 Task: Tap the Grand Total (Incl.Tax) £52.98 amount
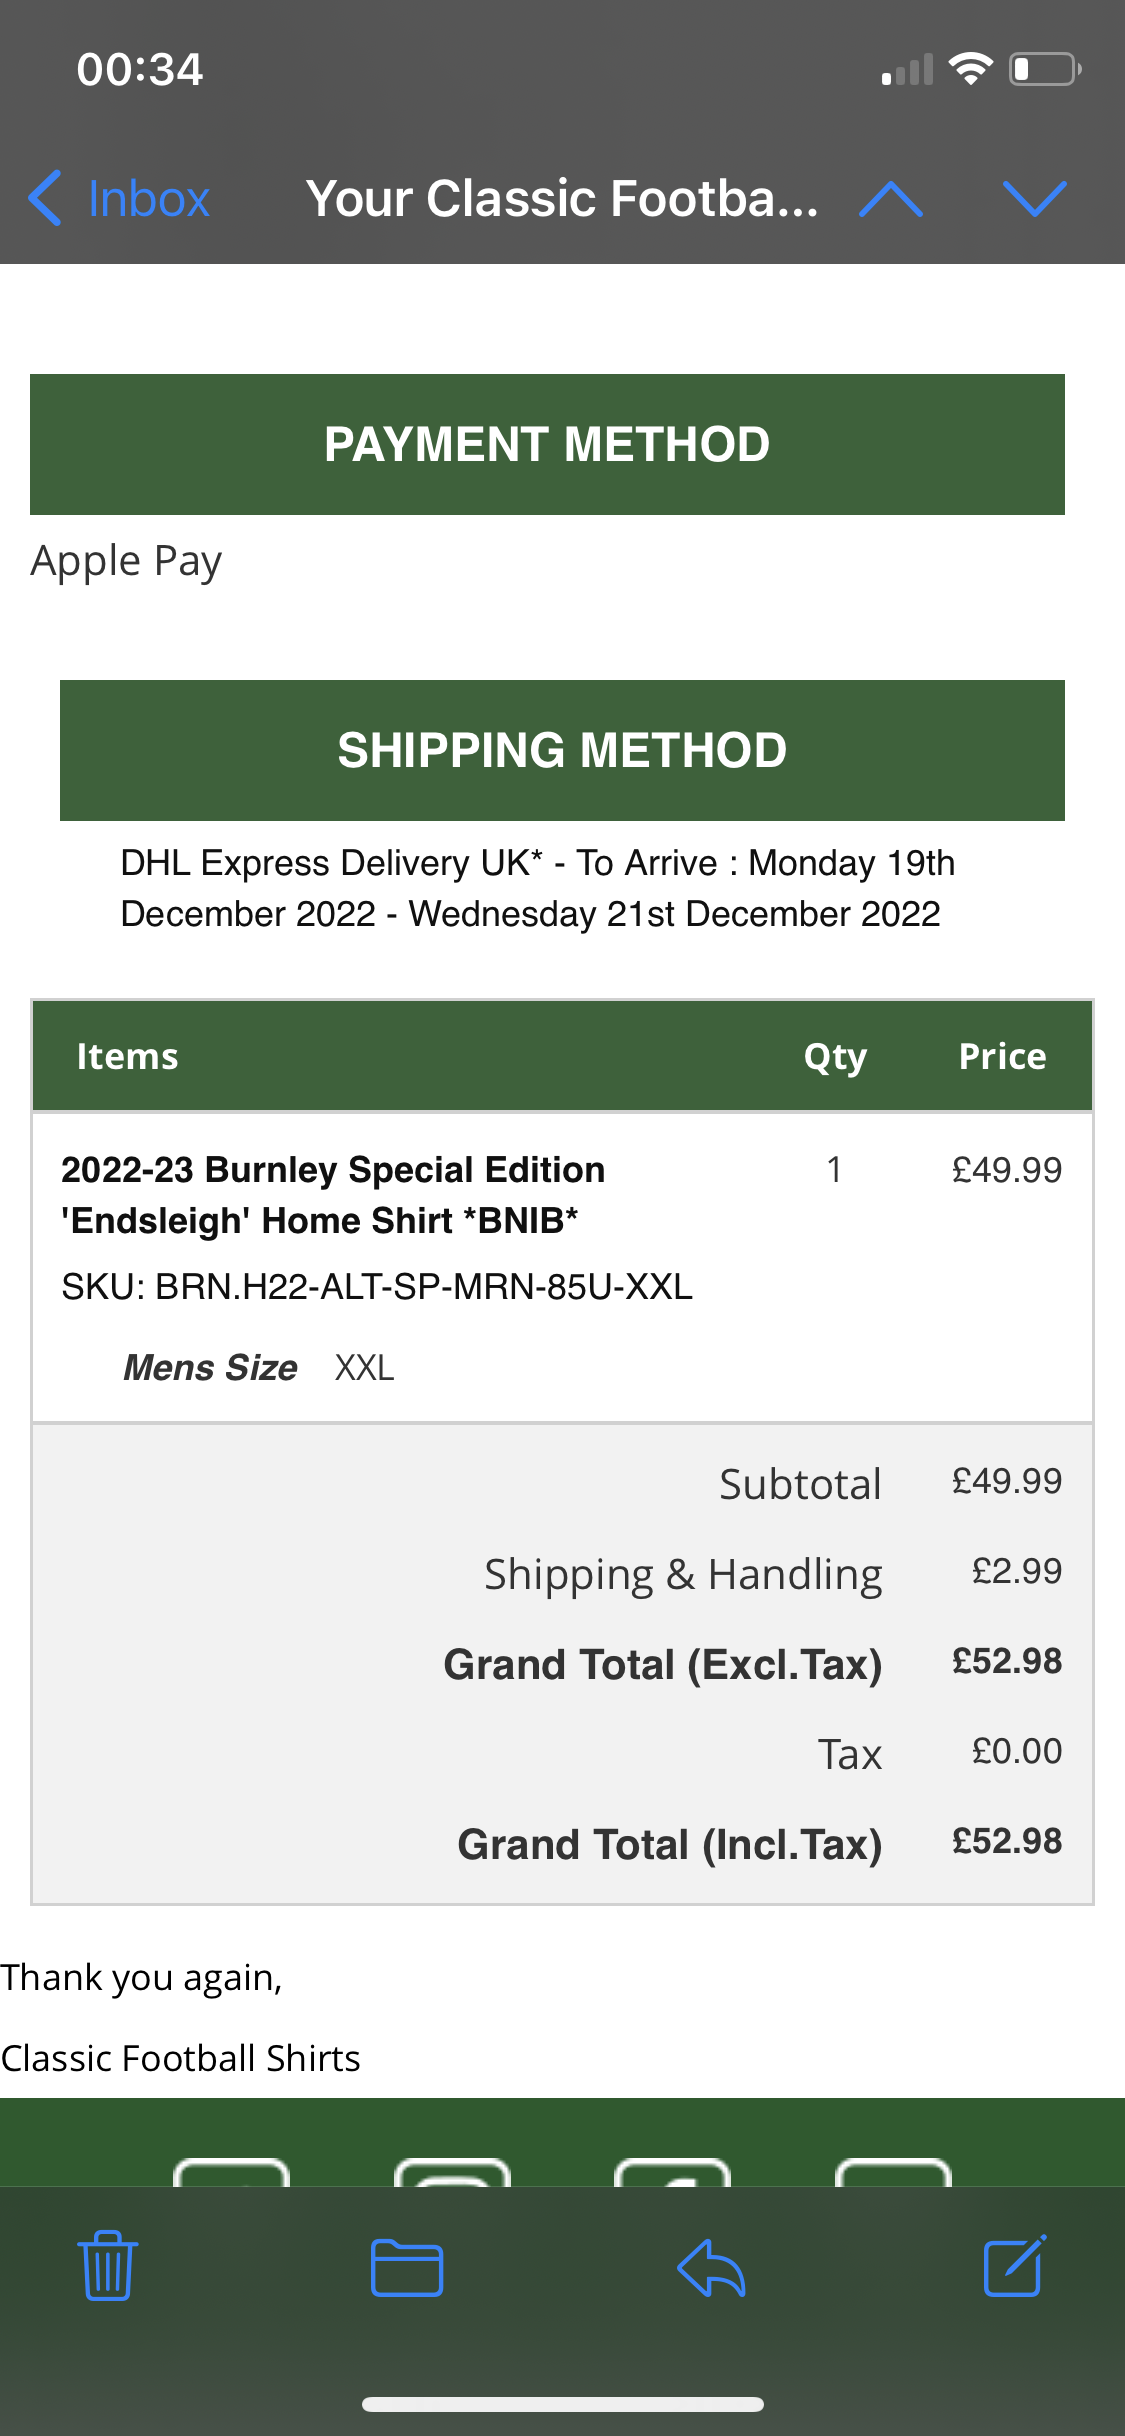pyautogui.click(x=1006, y=1841)
